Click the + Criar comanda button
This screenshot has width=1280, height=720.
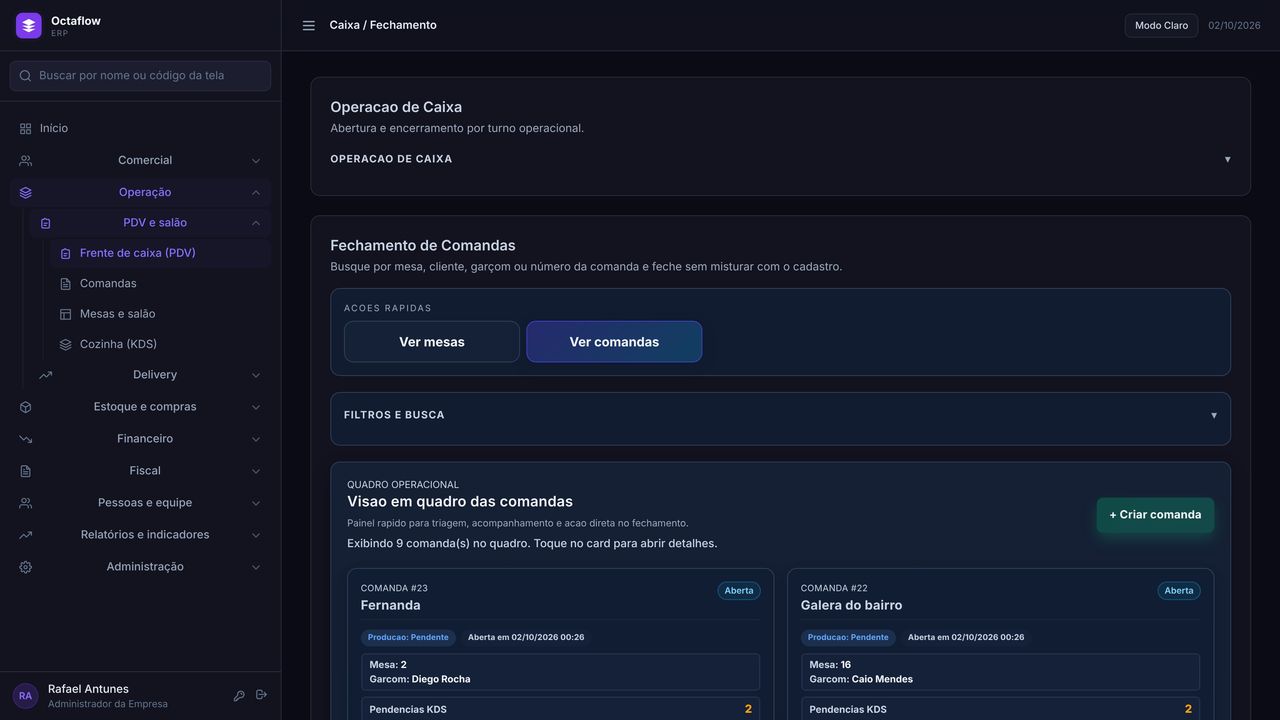tap(1155, 515)
